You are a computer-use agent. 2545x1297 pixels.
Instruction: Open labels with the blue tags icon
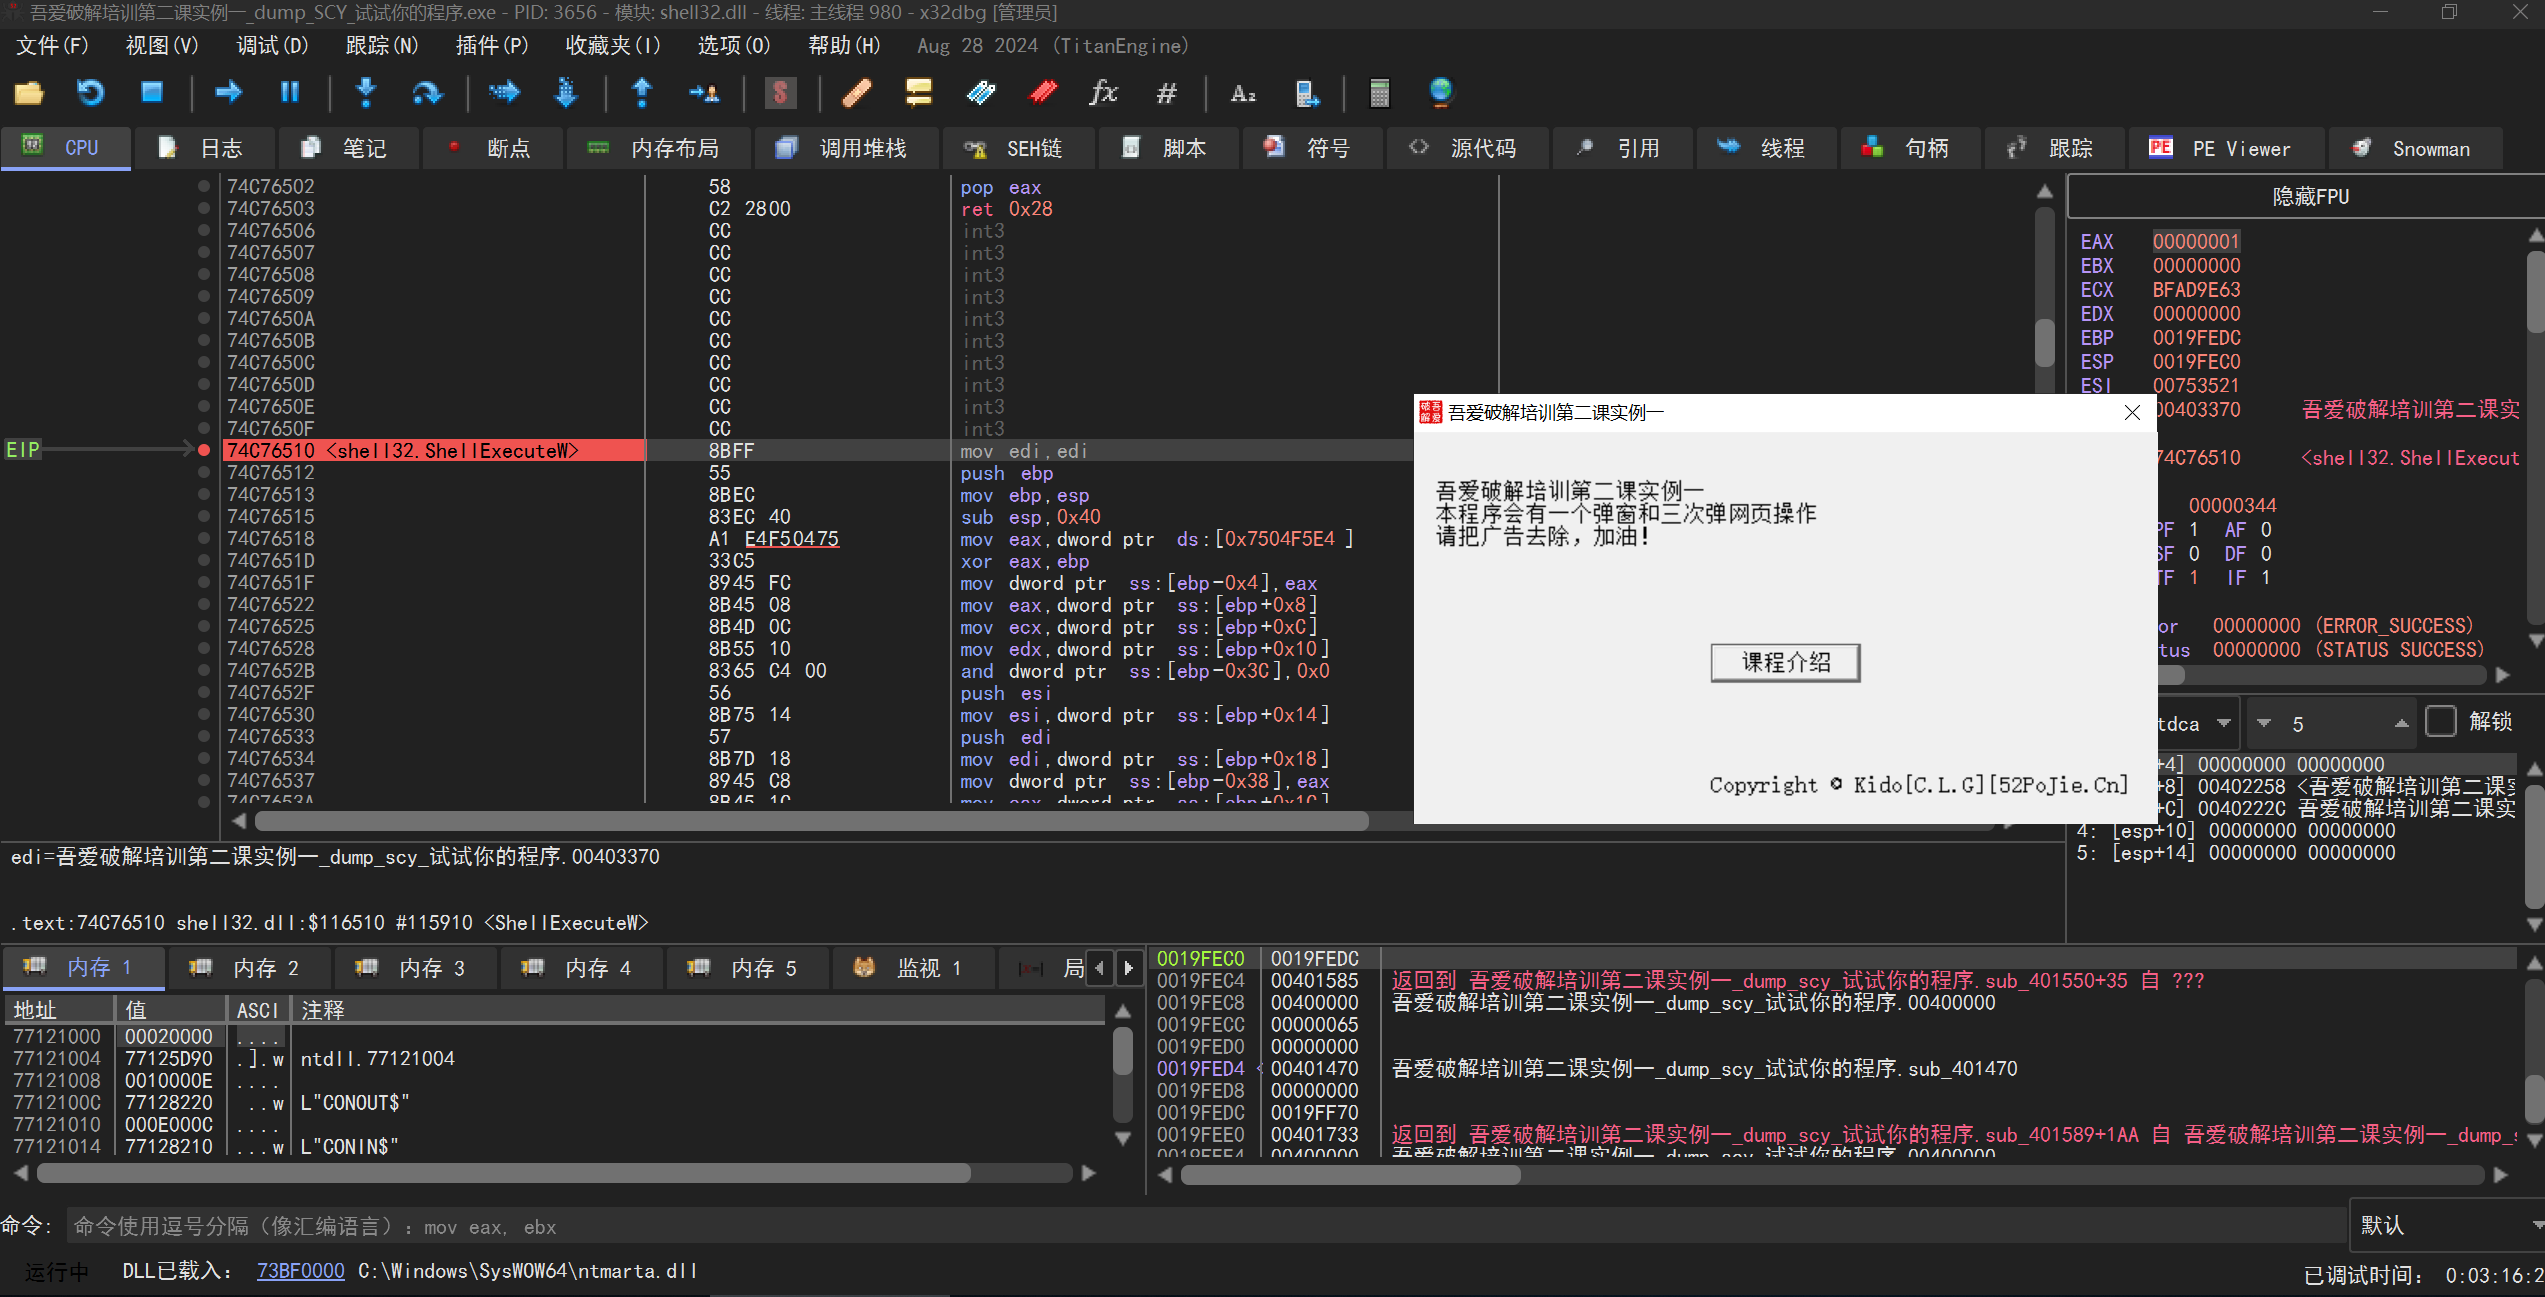[981, 93]
